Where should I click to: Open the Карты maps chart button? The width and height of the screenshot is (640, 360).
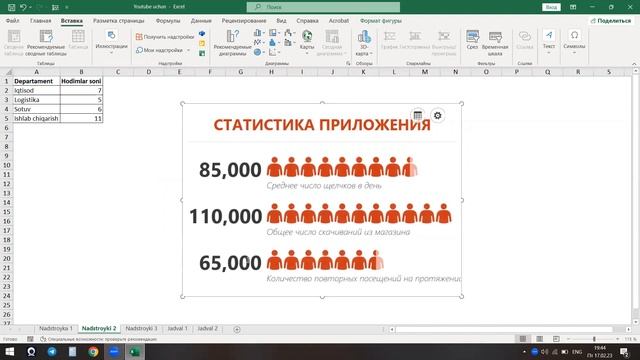[307, 42]
